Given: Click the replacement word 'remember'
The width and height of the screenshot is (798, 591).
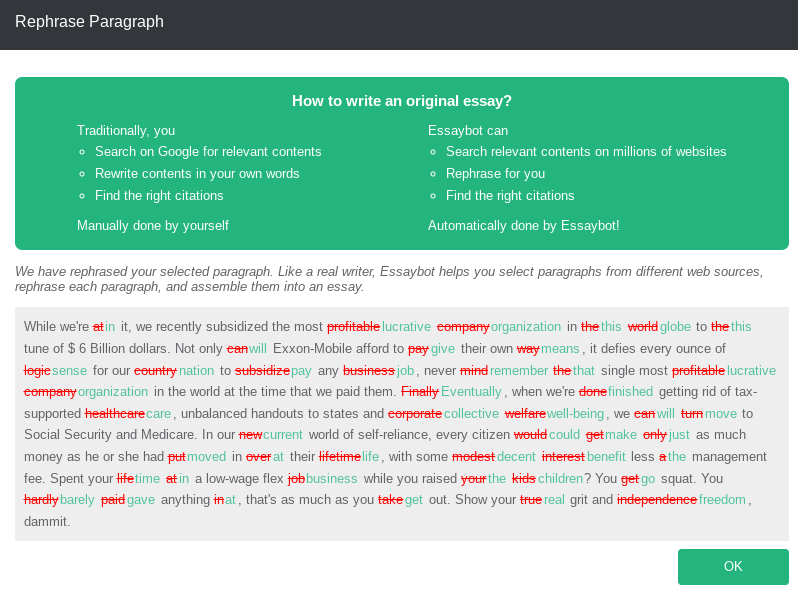Looking at the screenshot, I should pyautogui.click(x=519, y=370).
